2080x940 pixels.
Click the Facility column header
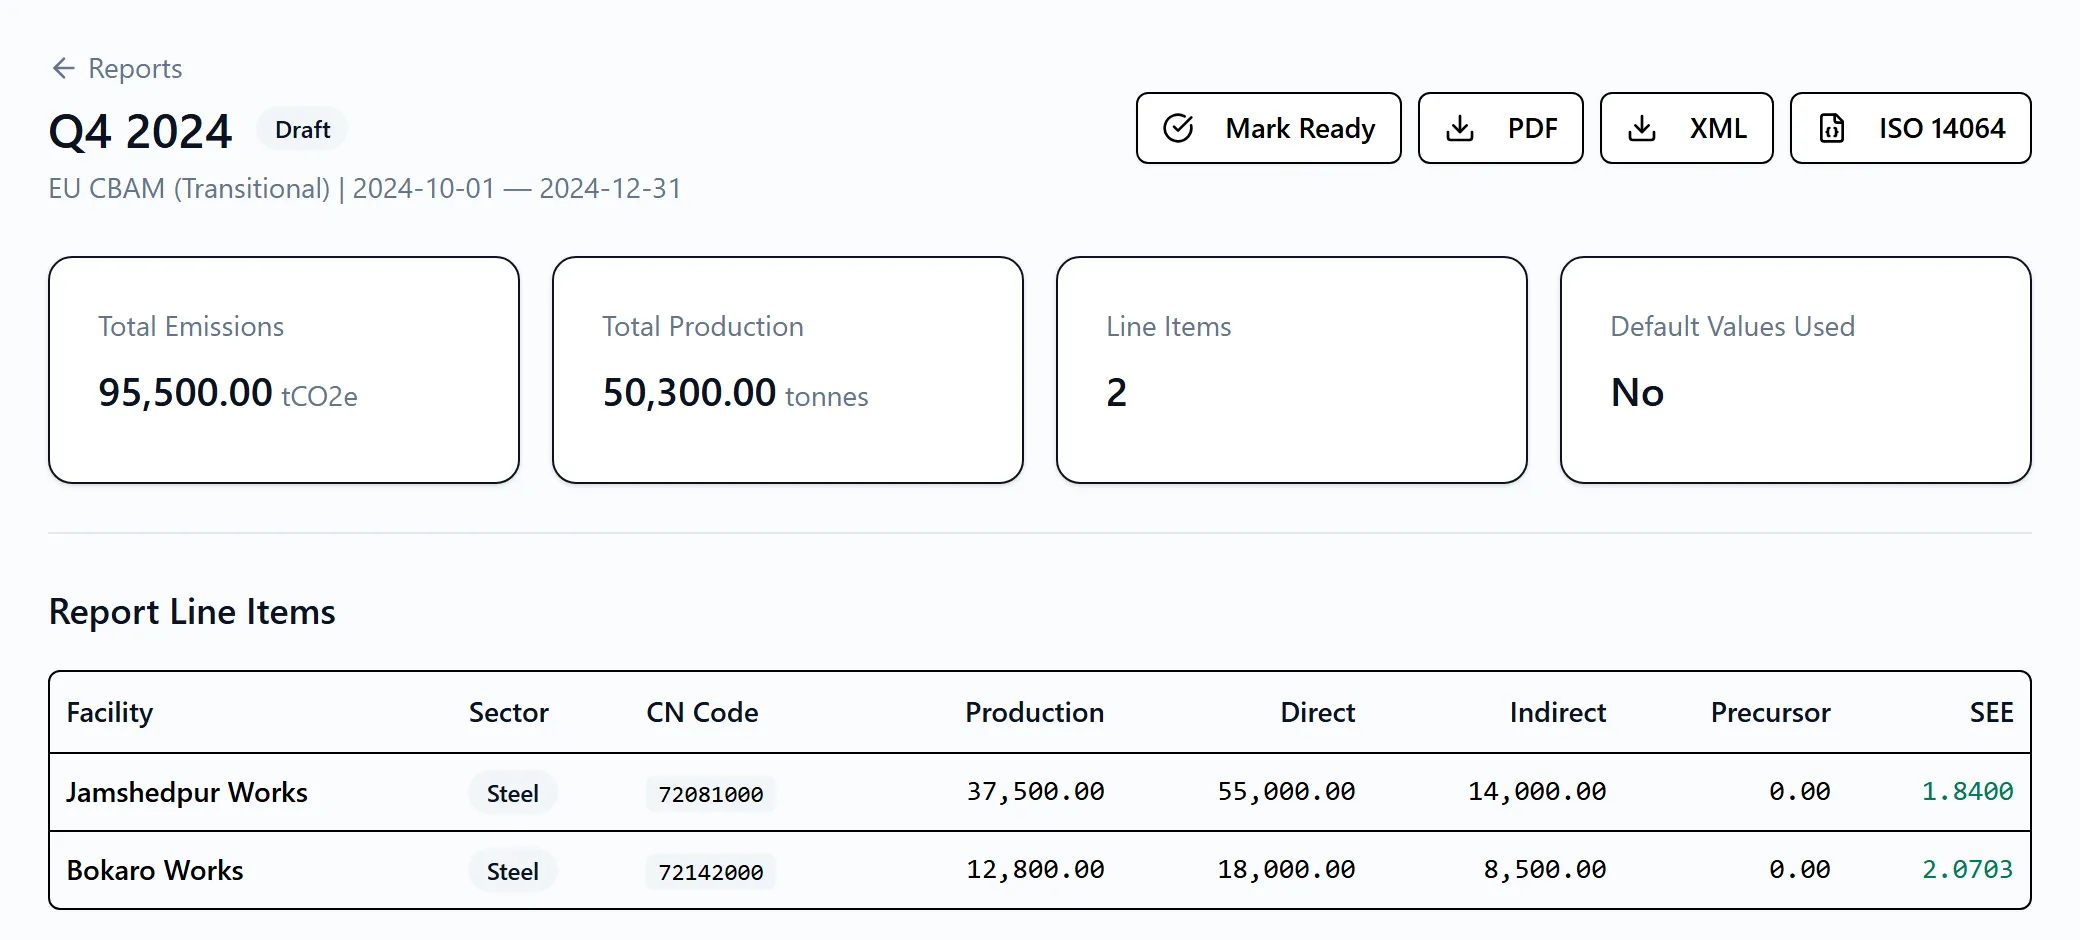[x=110, y=712]
